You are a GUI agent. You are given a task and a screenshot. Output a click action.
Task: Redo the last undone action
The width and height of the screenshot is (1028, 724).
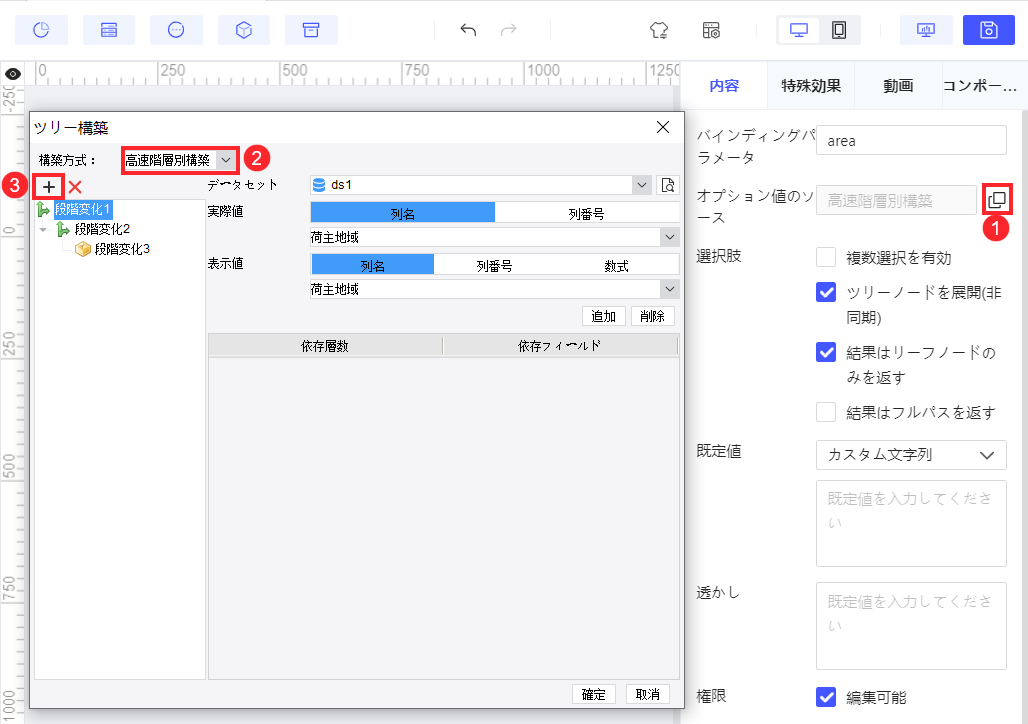coord(509,30)
